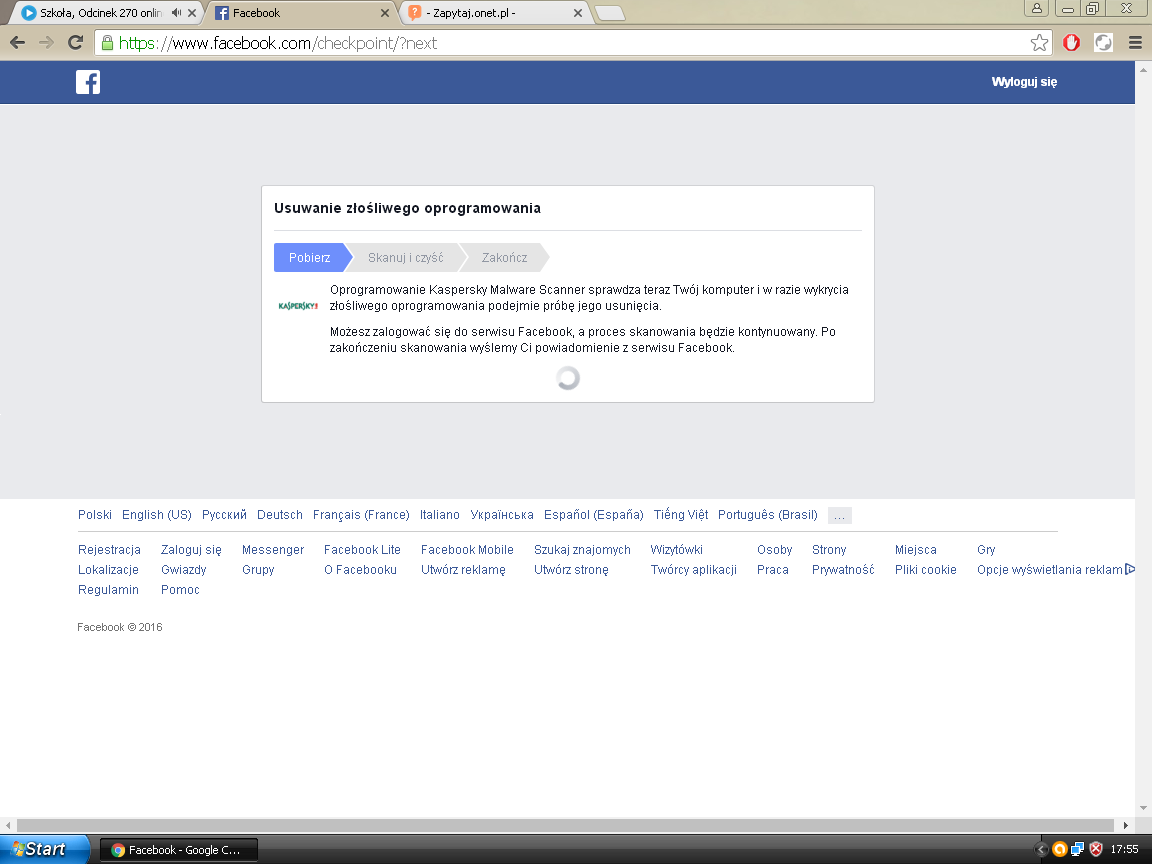
Task: Open the Chrome hamburger menu
Action: pyautogui.click(x=1134, y=43)
